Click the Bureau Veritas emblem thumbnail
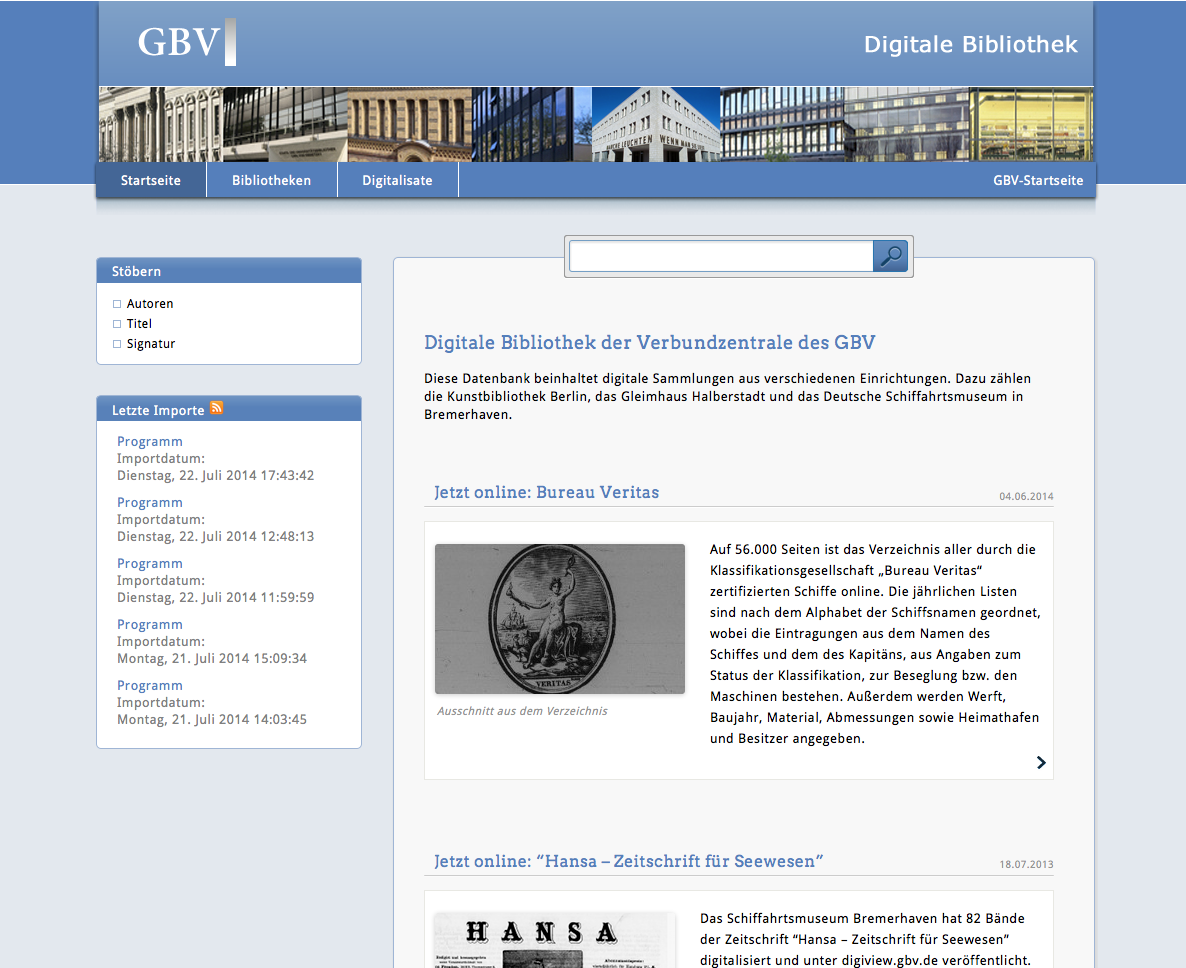The image size is (1186, 968). tap(560, 619)
